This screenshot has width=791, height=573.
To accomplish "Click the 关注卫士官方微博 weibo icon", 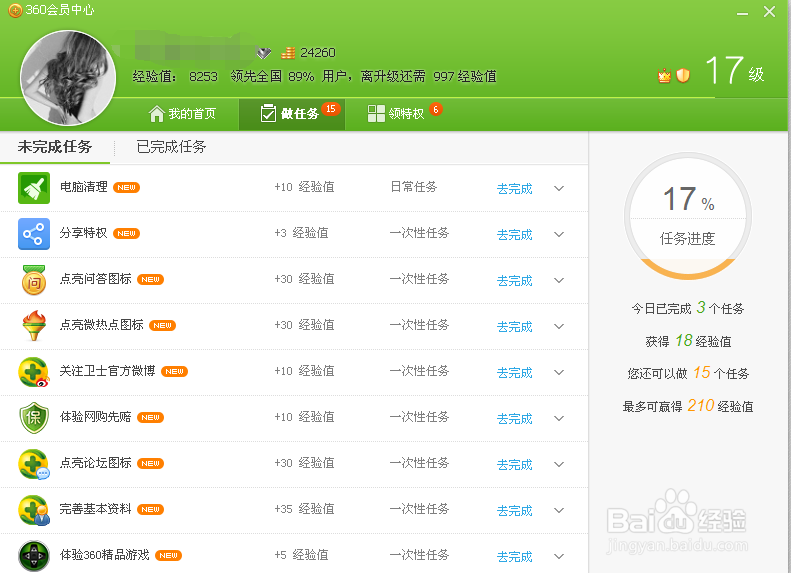I will coord(34,372).
